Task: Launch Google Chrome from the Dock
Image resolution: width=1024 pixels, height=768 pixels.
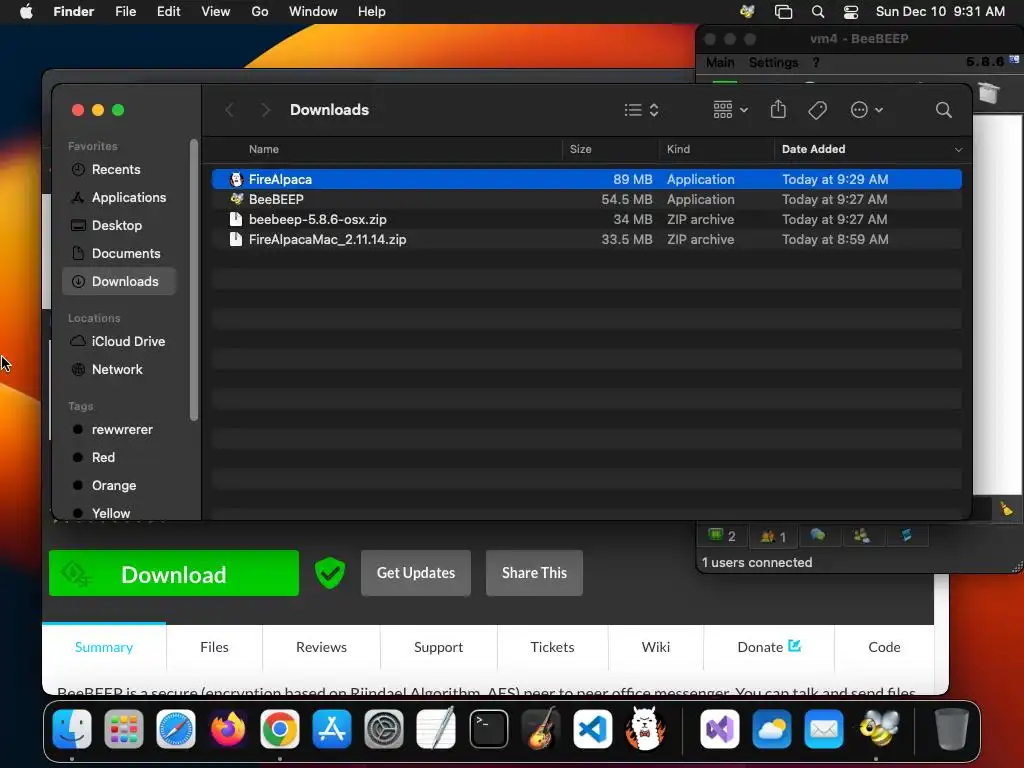Action: 280,728
